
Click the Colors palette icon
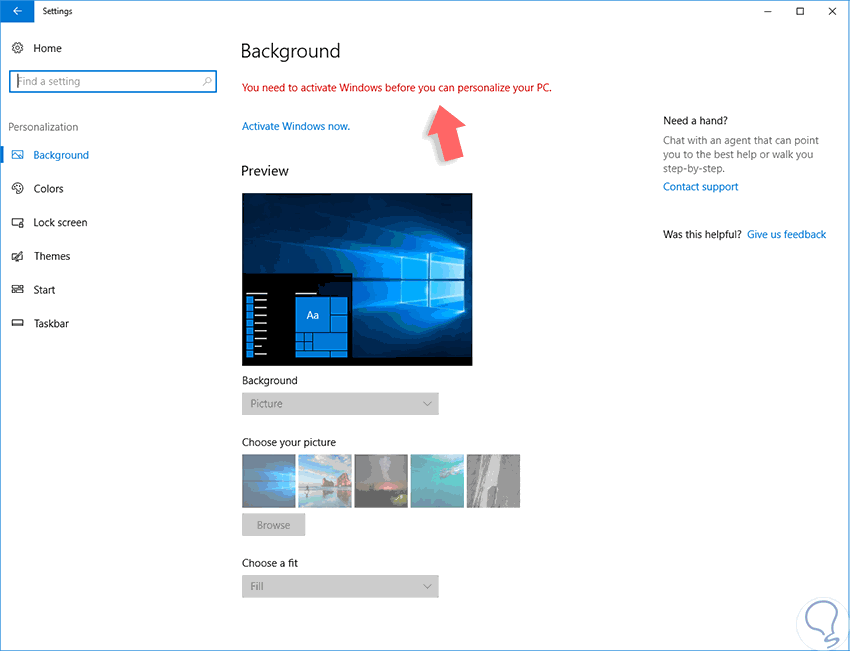[17, 189]
